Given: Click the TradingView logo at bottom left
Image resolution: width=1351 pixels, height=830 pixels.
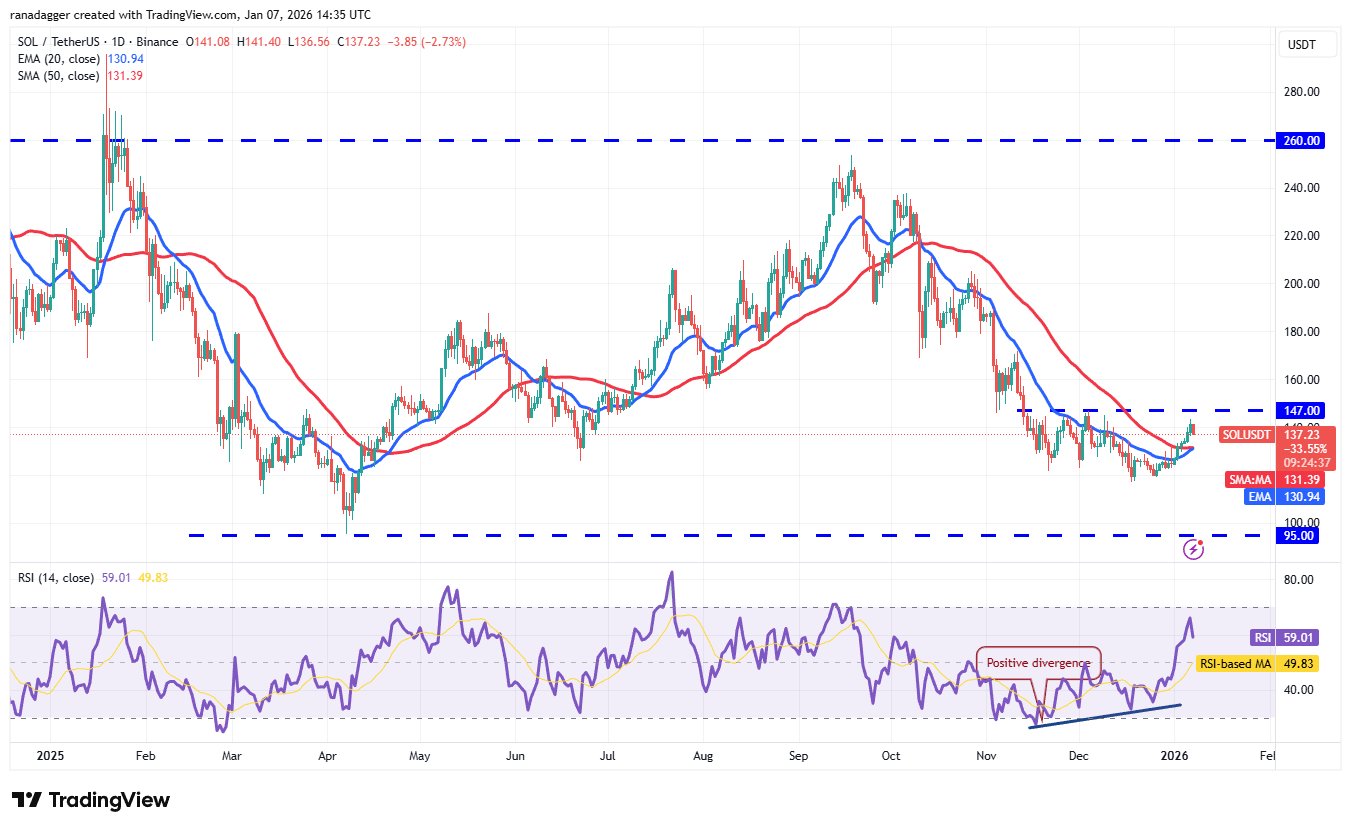Looking at the screenshot, I should point(91,800).
